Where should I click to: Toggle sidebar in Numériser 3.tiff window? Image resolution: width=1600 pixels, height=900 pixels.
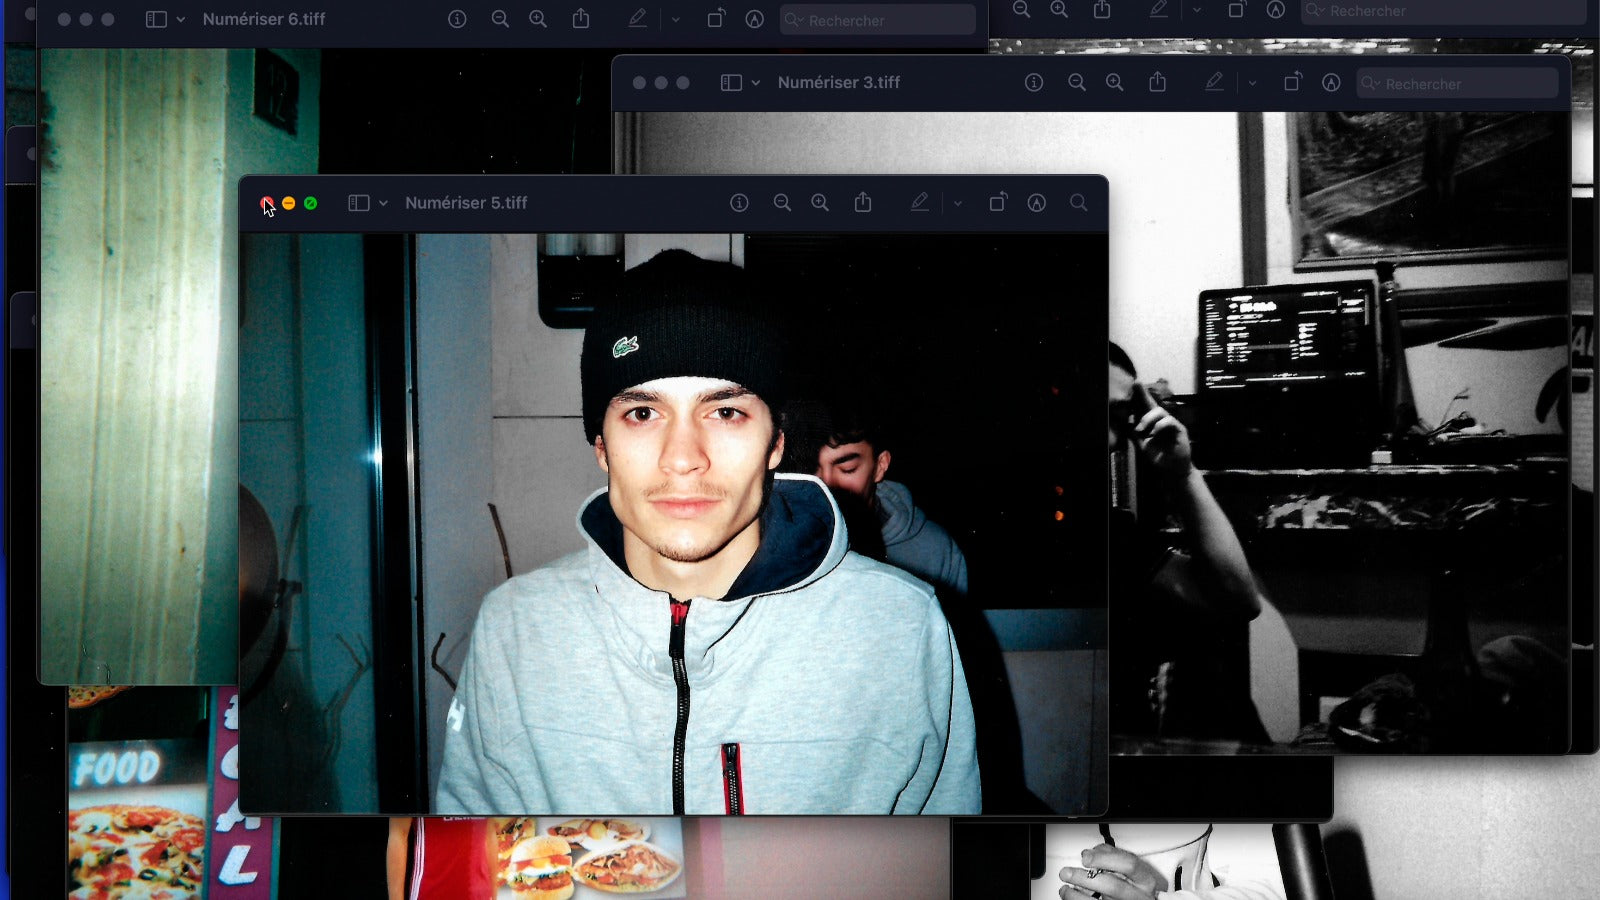pyautogui.click(x=731, y=83)
